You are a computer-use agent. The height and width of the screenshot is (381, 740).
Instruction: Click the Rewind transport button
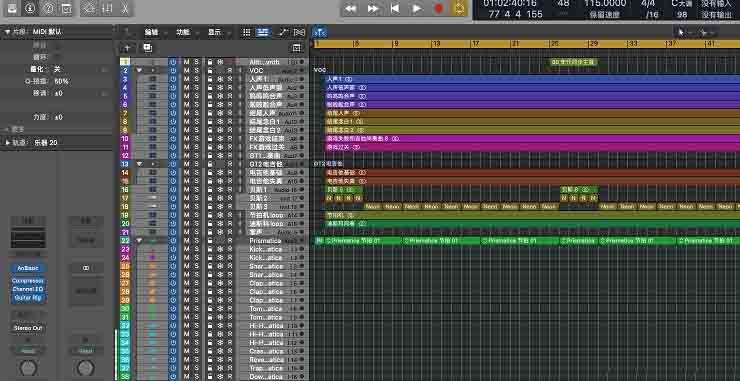(x=351, y=8)
